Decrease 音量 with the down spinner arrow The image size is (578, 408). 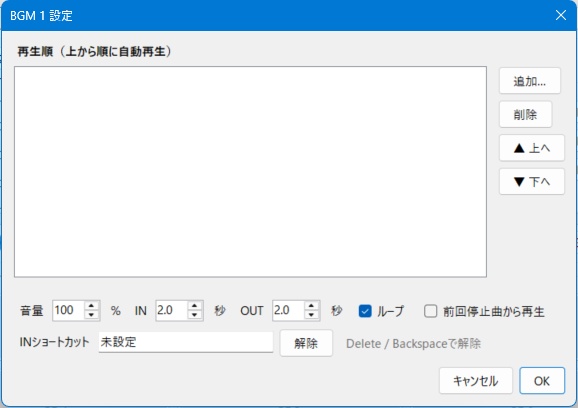(91, 315)
